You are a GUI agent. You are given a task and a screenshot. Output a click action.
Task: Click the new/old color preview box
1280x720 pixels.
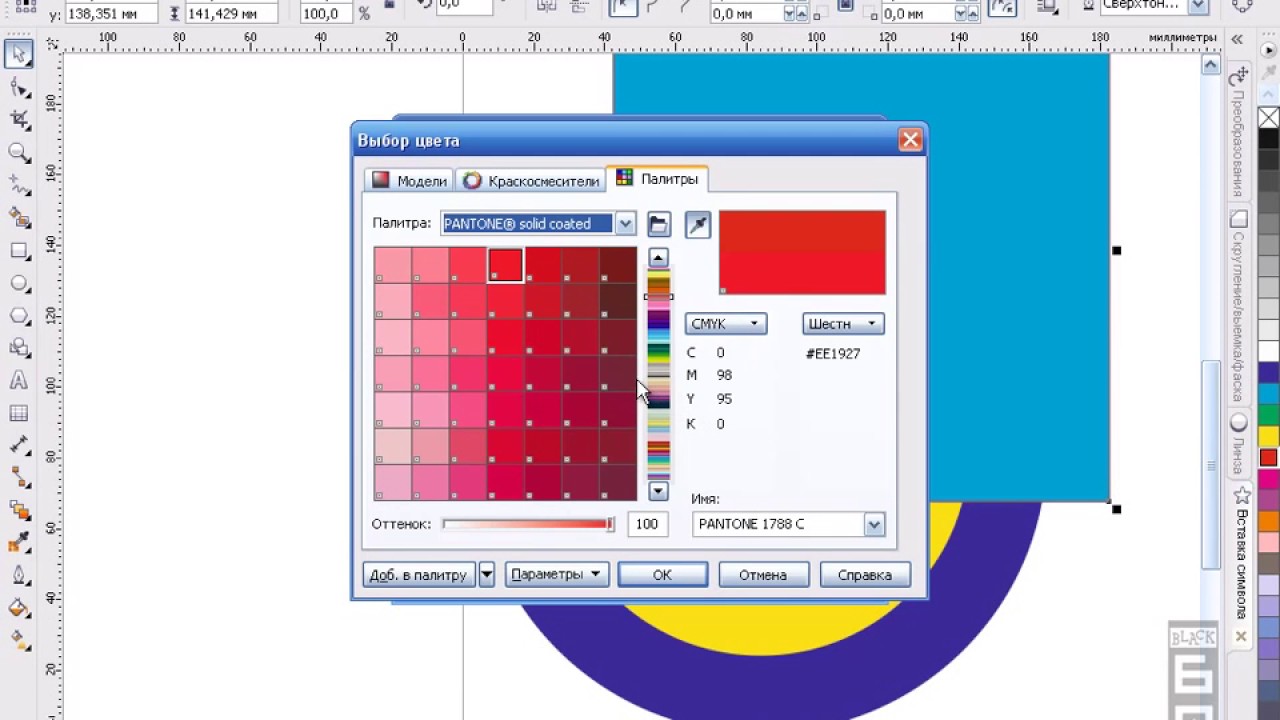[802, 252]
